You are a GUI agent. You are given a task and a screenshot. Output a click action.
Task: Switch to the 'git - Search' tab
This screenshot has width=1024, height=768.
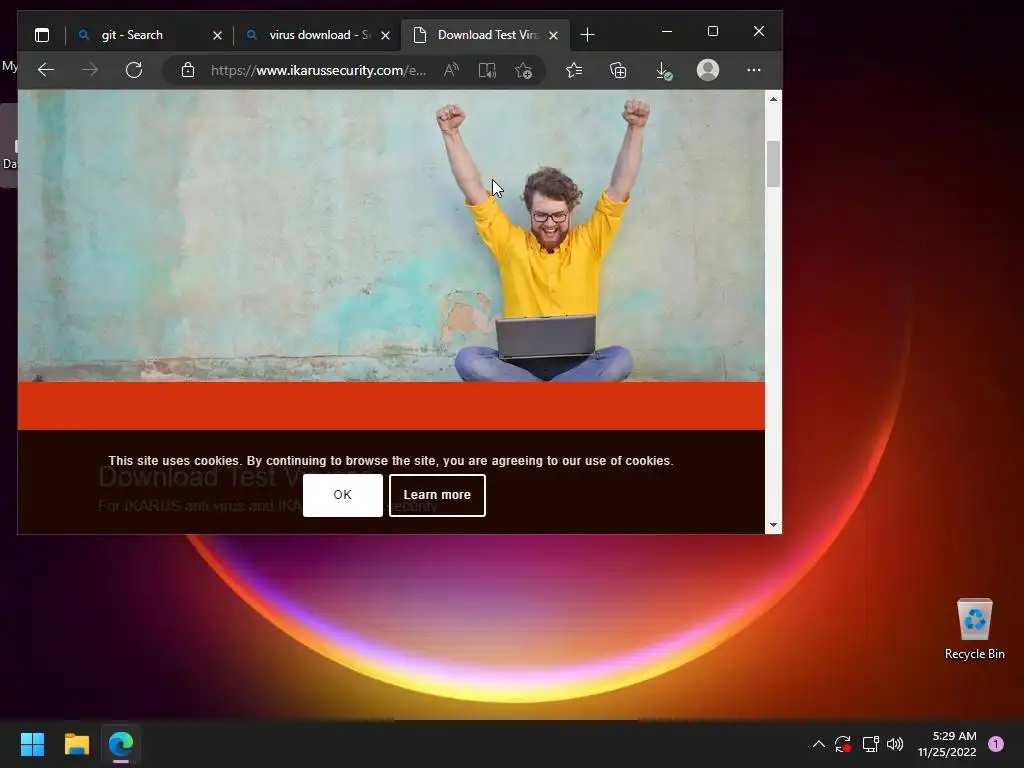coord(149,35)
